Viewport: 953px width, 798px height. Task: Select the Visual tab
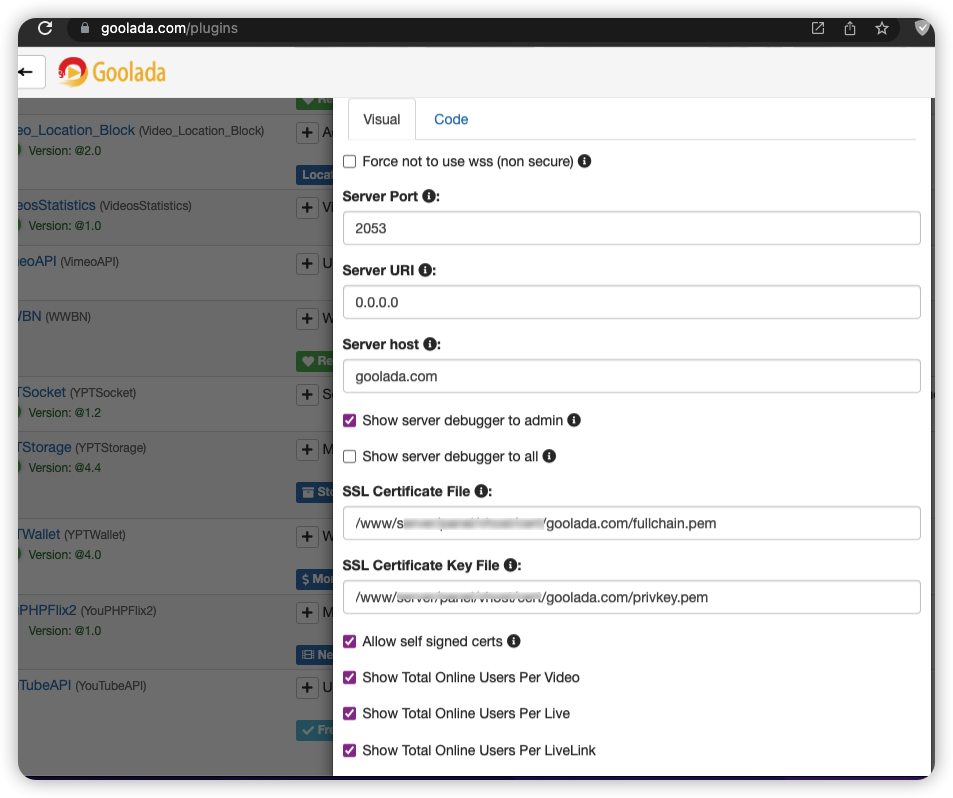click(x=381, y=119)
